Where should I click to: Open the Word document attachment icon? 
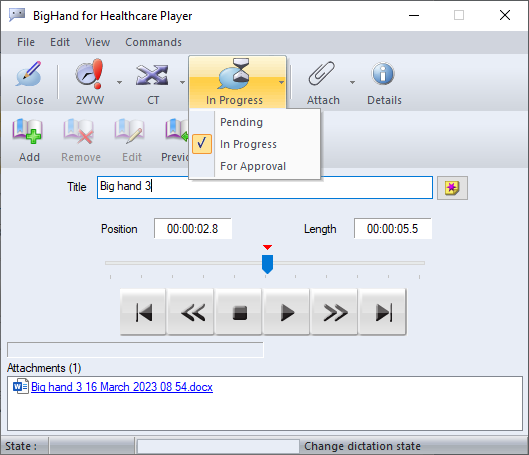21,386
